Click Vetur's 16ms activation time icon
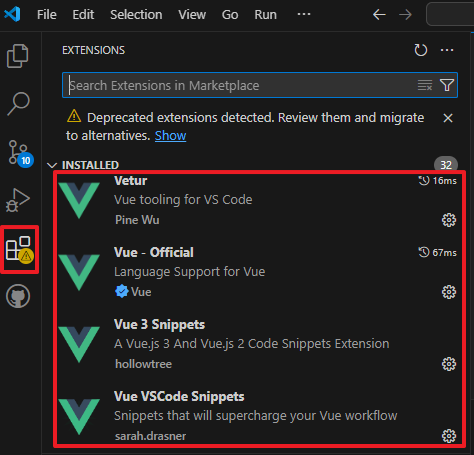Image resolution: width=474 pixels, height=455 pixels. click(x=424, y=181)
